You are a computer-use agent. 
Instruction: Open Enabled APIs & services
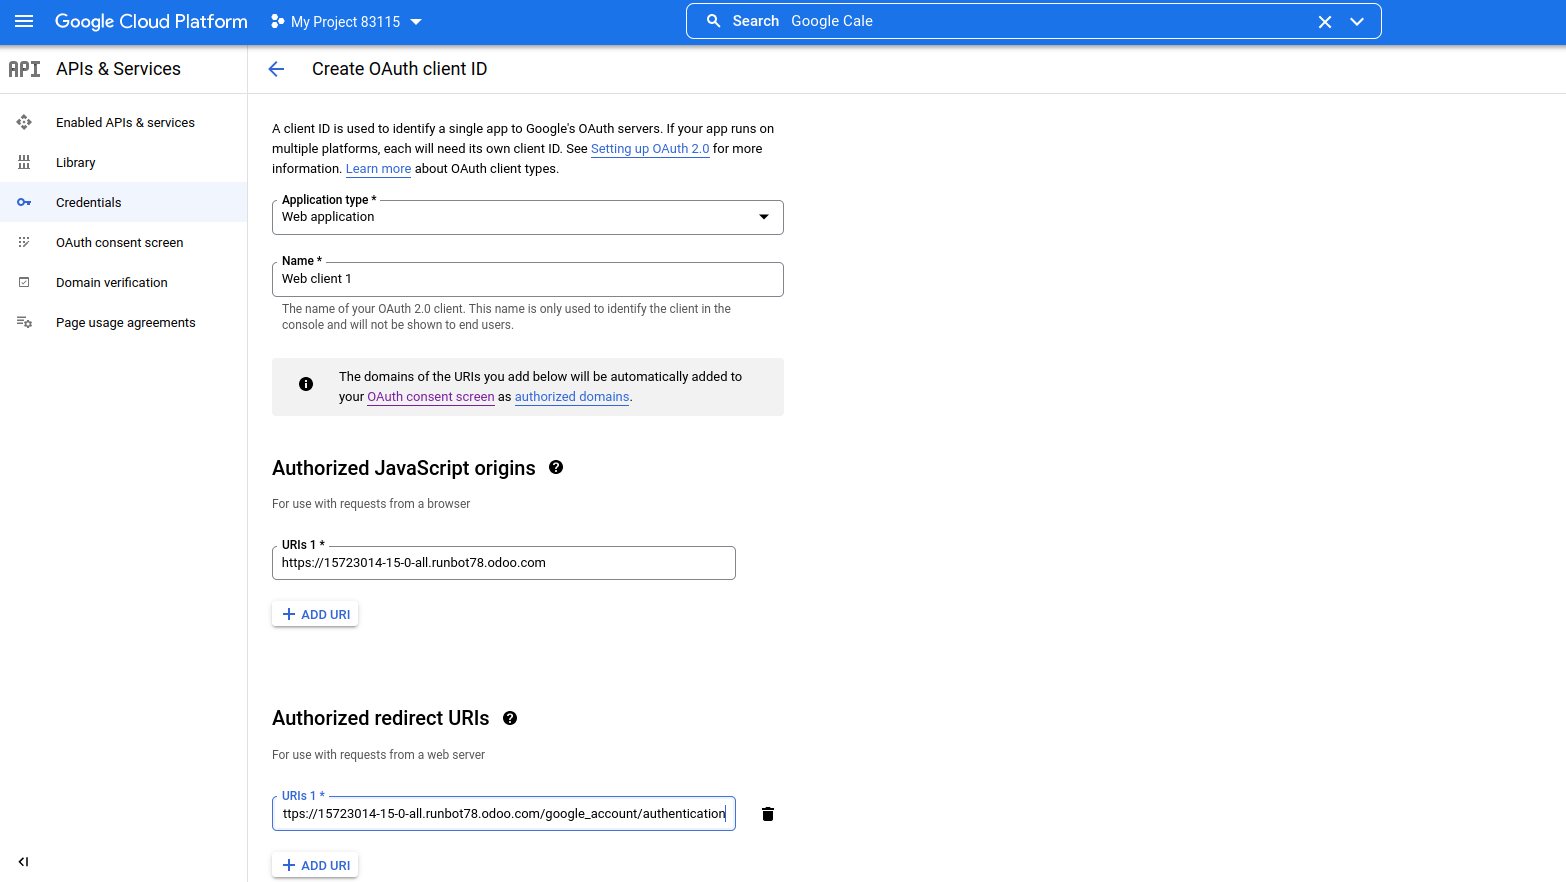pyautogui.click(x=125, y=123)
